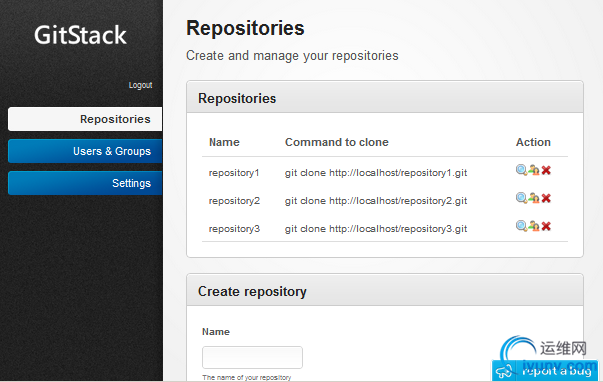
Task: Select the repository3 clone command text
Action: pos(376,229)
